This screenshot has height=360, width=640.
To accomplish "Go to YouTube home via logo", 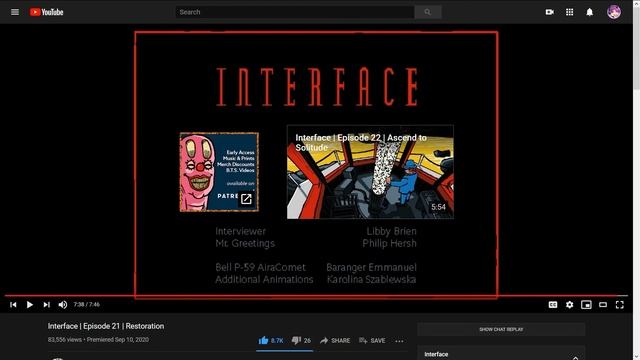I will (x=47, y=12).
